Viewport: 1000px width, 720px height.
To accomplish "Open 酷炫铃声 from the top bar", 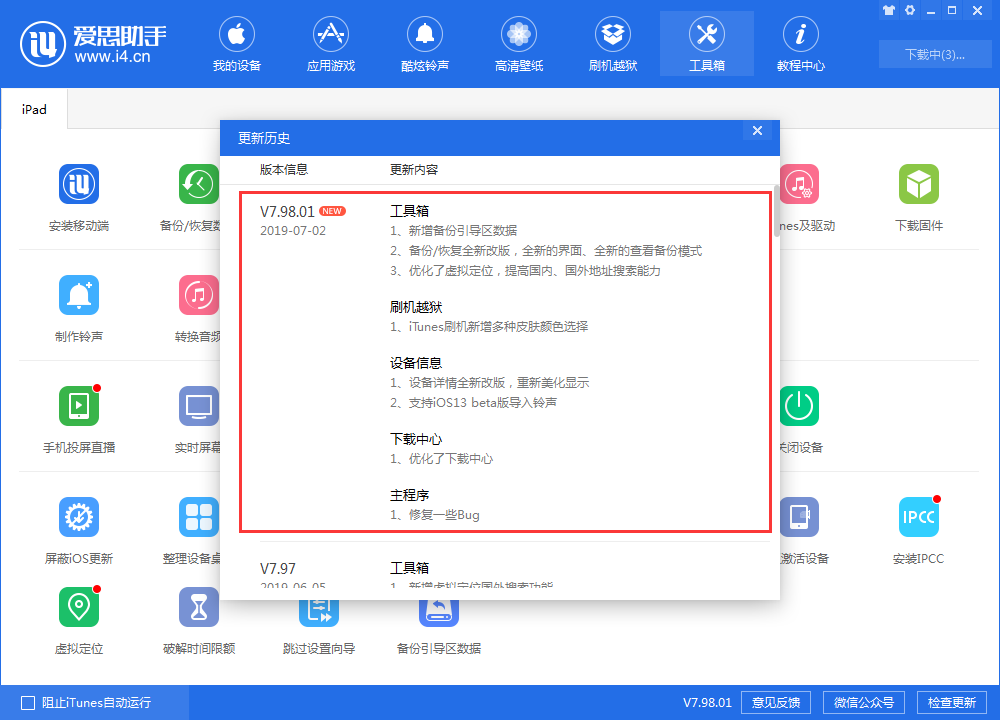I will click(424, 44).
